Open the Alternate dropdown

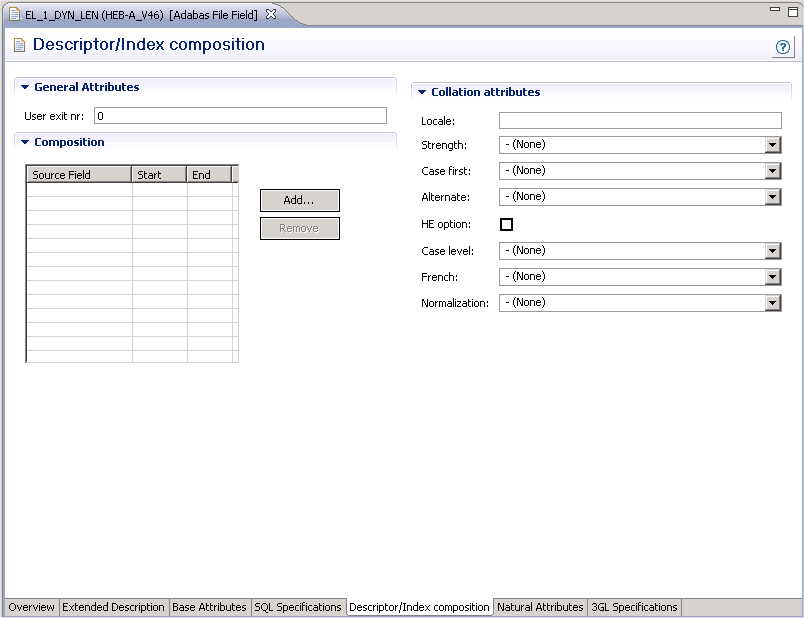point(772,197)
